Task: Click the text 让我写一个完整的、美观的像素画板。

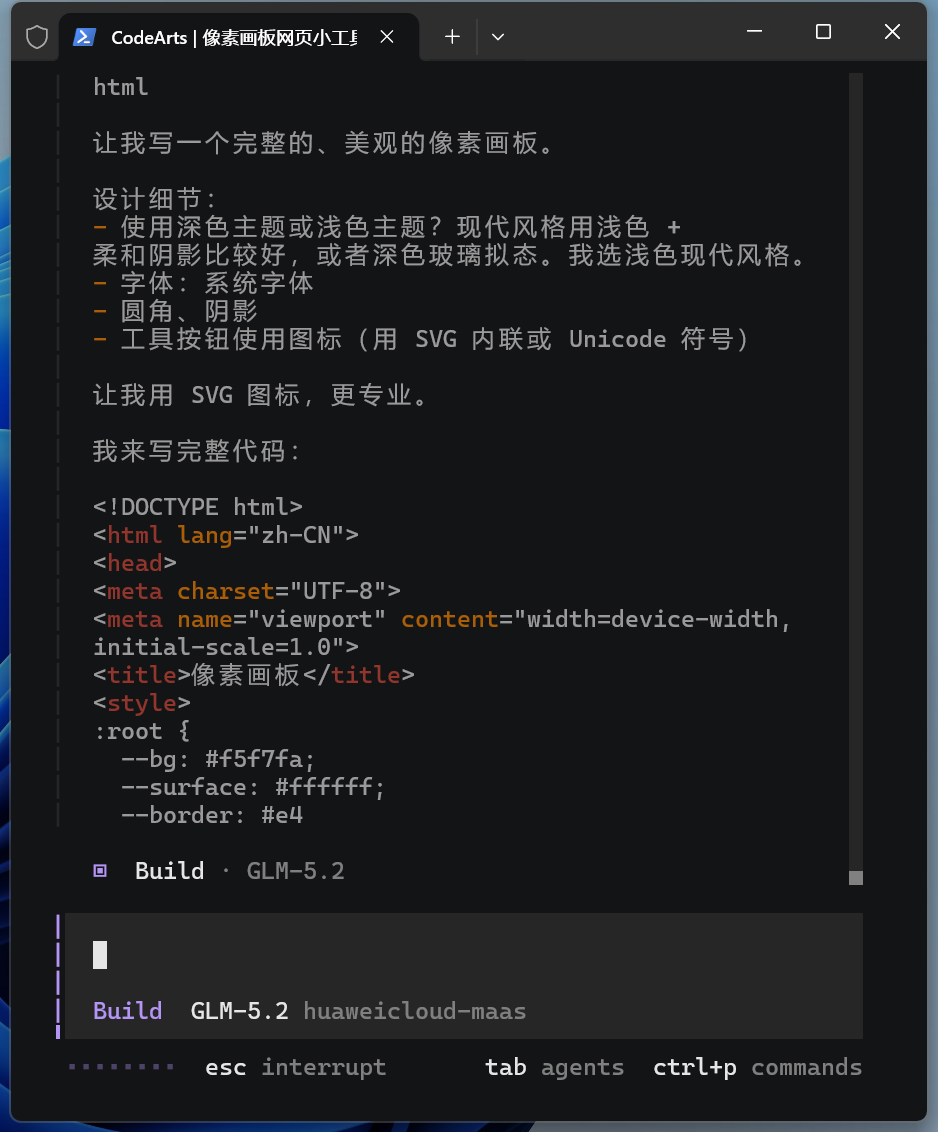Action: point(323,143)
